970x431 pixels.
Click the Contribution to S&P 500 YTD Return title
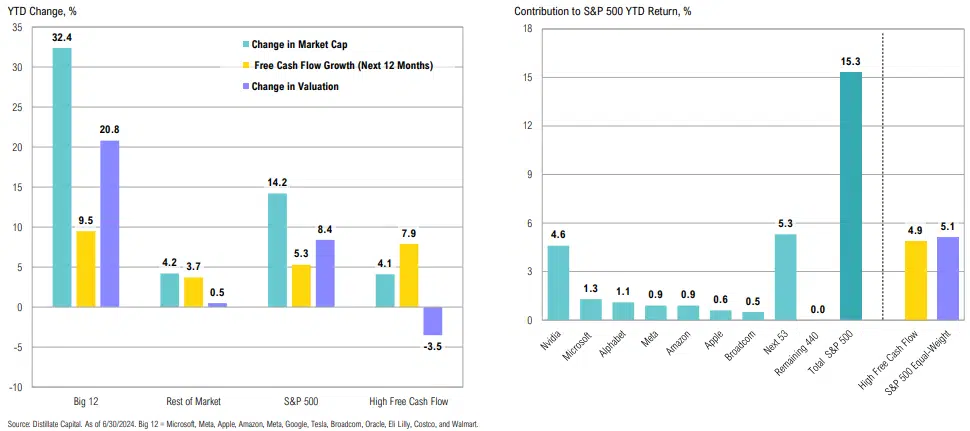click(x=603, y=11)
